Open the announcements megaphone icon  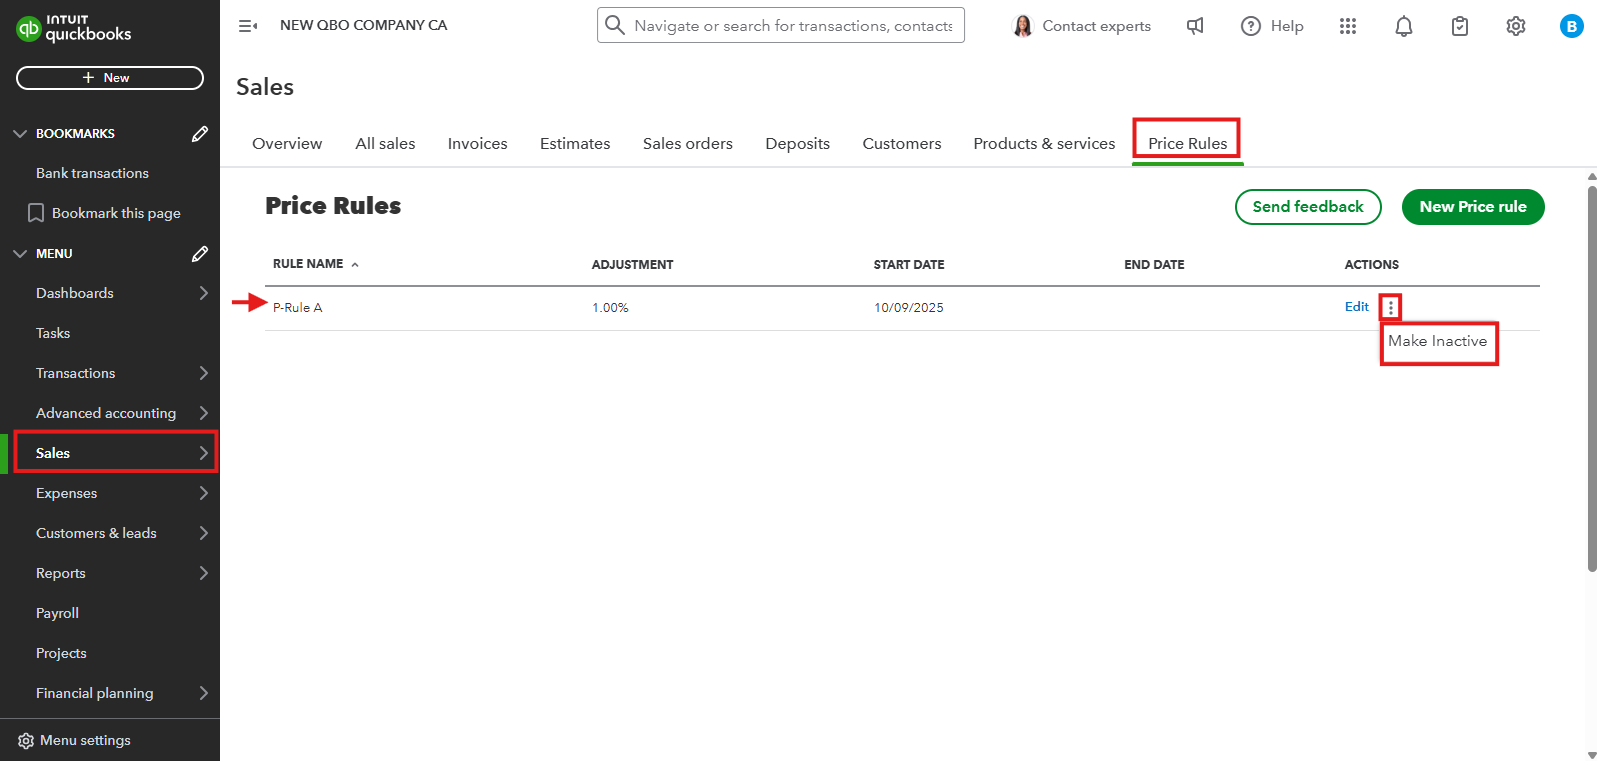(1195, 26)
